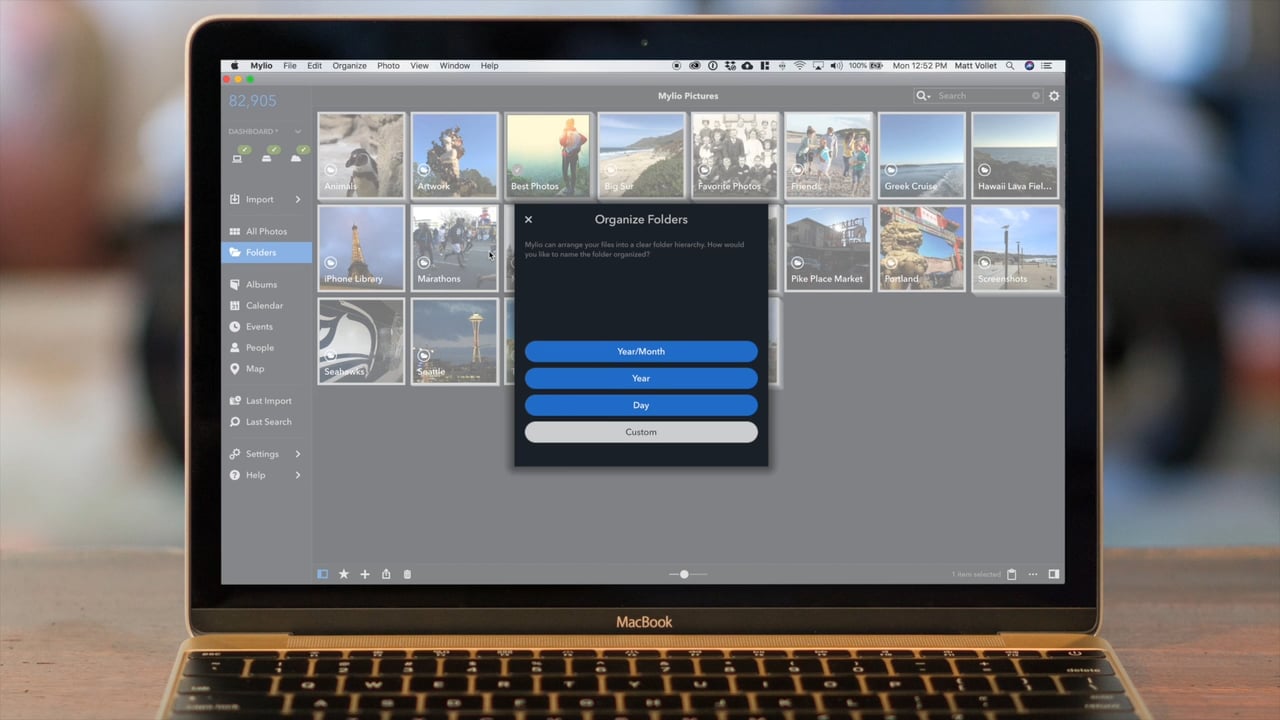The width and height of the screenshot is (1280, 720).
Task: Open the Calendar view icon
Action: 235,306
